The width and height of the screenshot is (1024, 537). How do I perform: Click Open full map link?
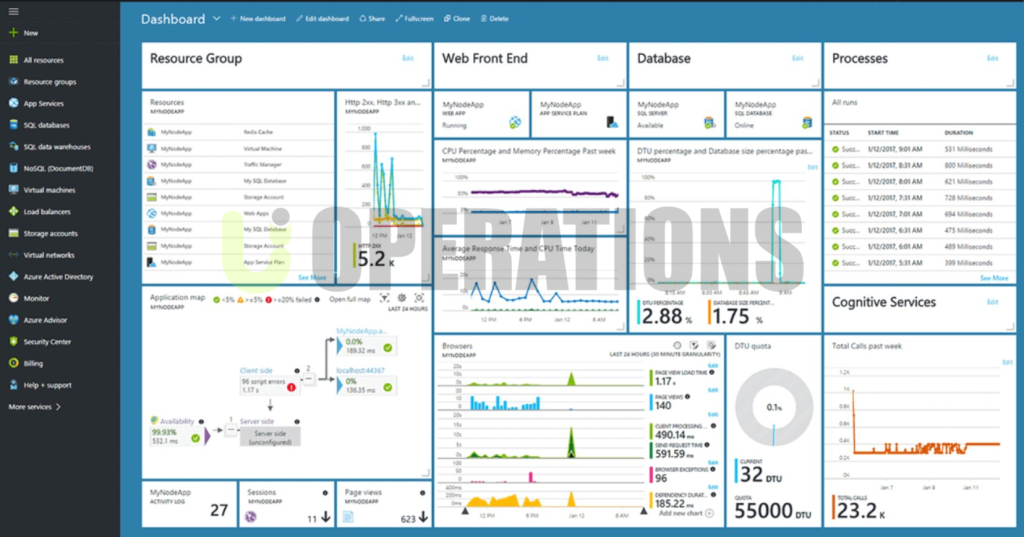pyautogui.click(x=349, y=299)
